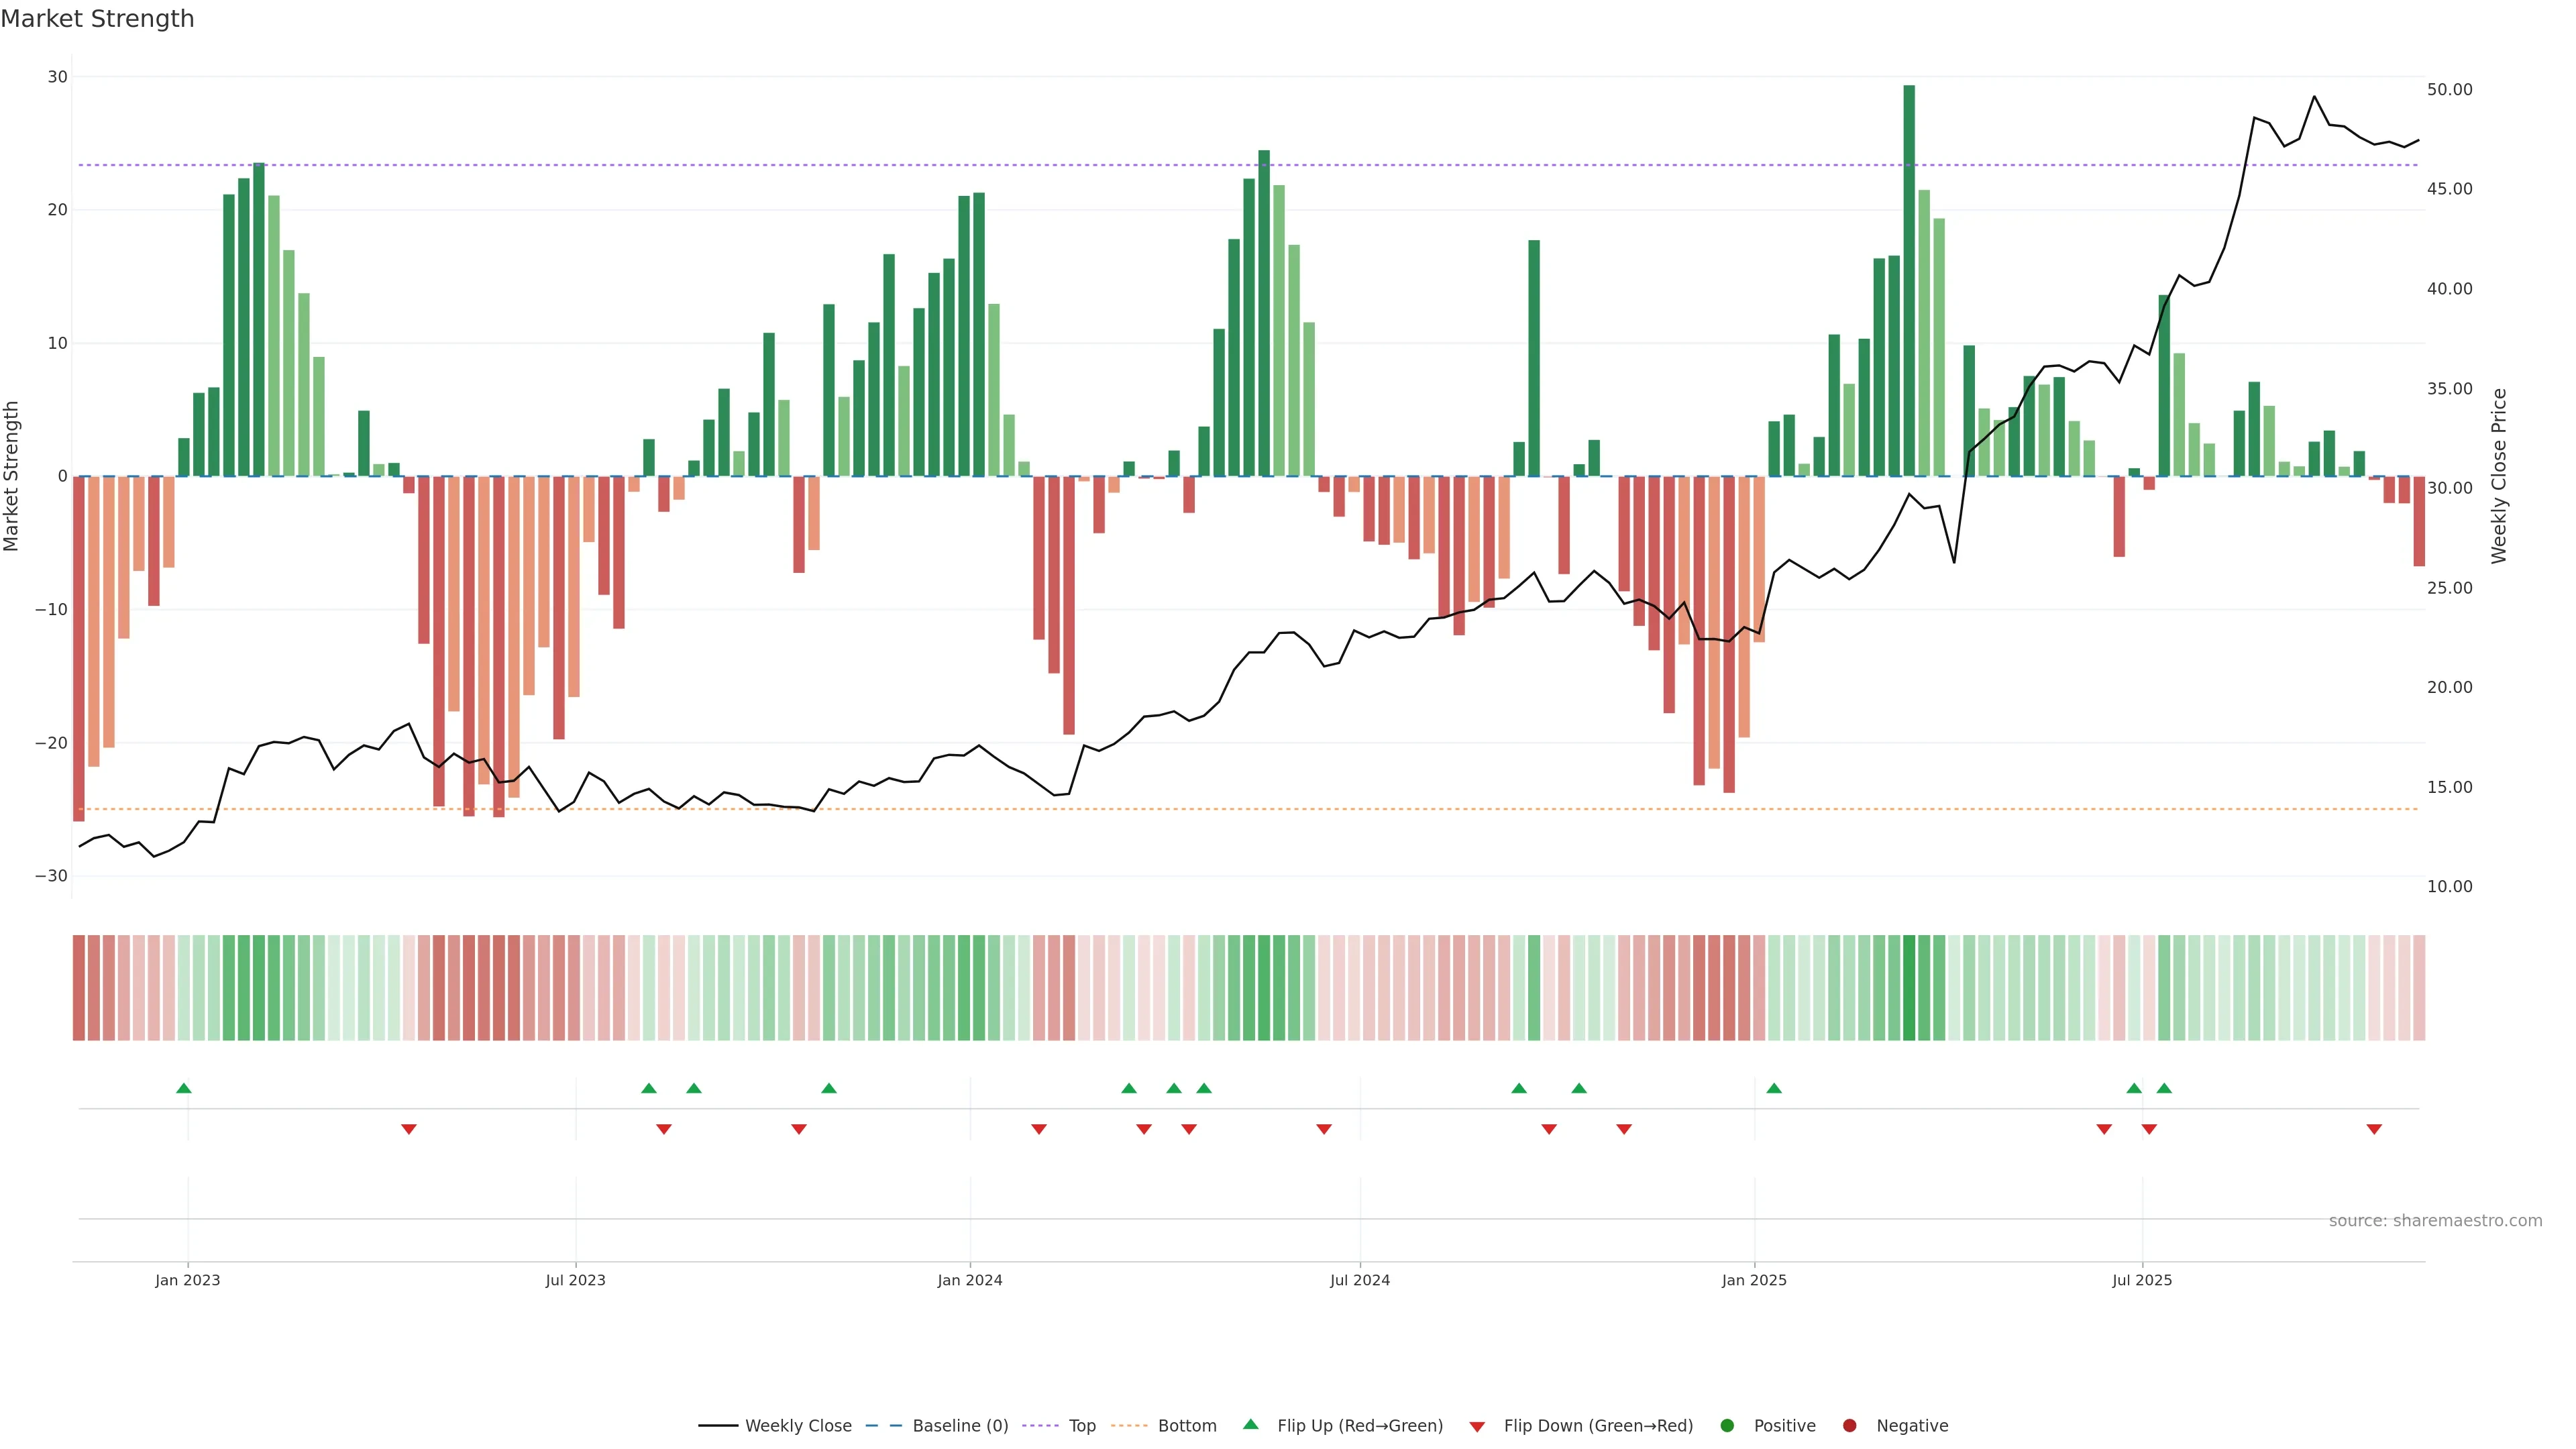Click the Positive green circle legend icon
Screen dimensions: 2576x1449
point(1727,1426)
